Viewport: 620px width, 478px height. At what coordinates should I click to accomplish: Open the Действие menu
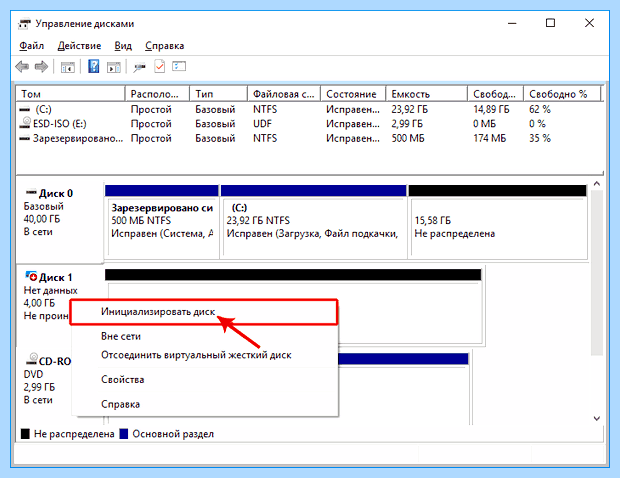pos(79,46)
